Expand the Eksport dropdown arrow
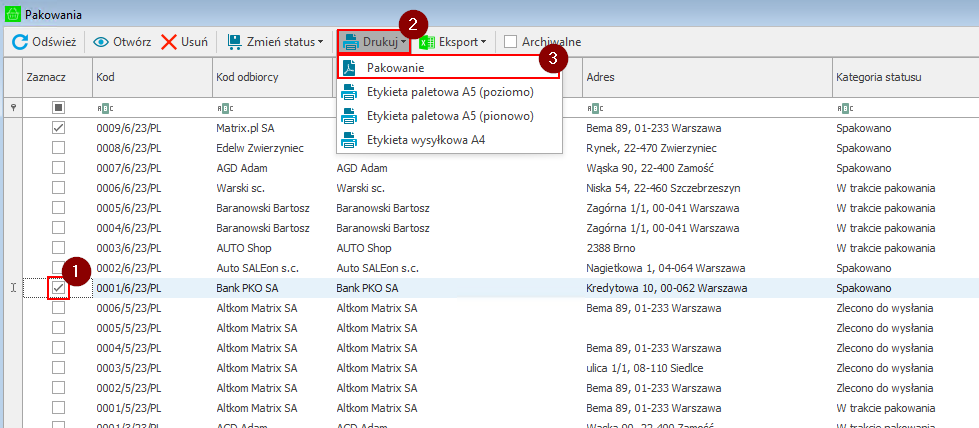The image size is (979, 428). [x=483, y=42]
